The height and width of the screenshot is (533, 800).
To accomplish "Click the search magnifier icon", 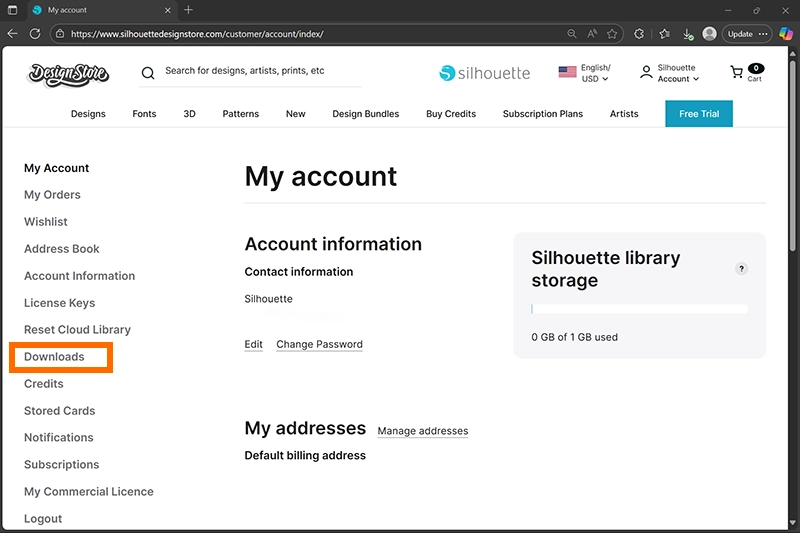I will [x=148, y=73].
